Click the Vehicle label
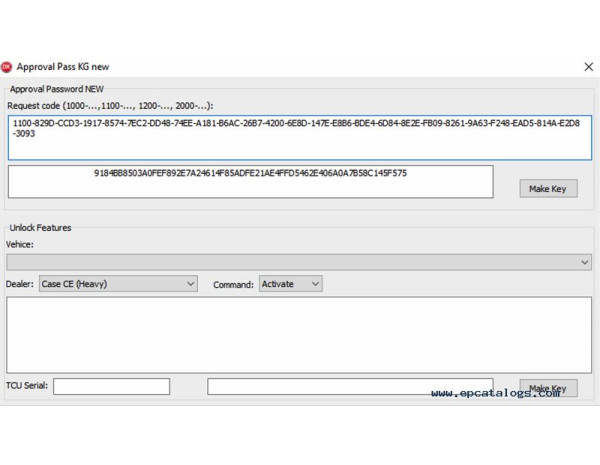 coord(20,244)
